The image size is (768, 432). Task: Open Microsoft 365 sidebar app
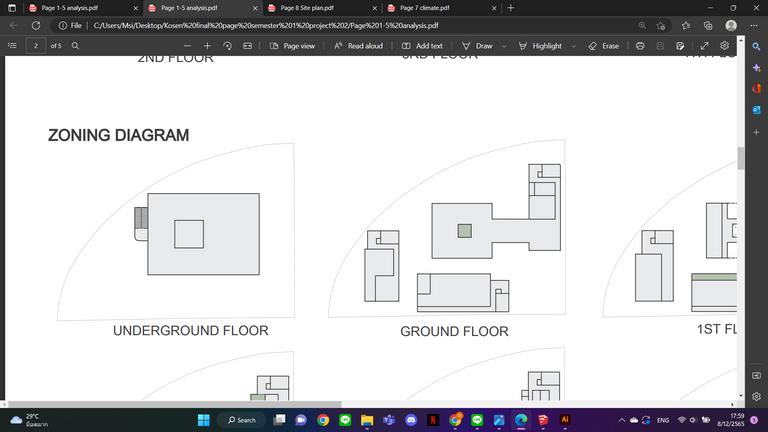[x=757, y=89]
